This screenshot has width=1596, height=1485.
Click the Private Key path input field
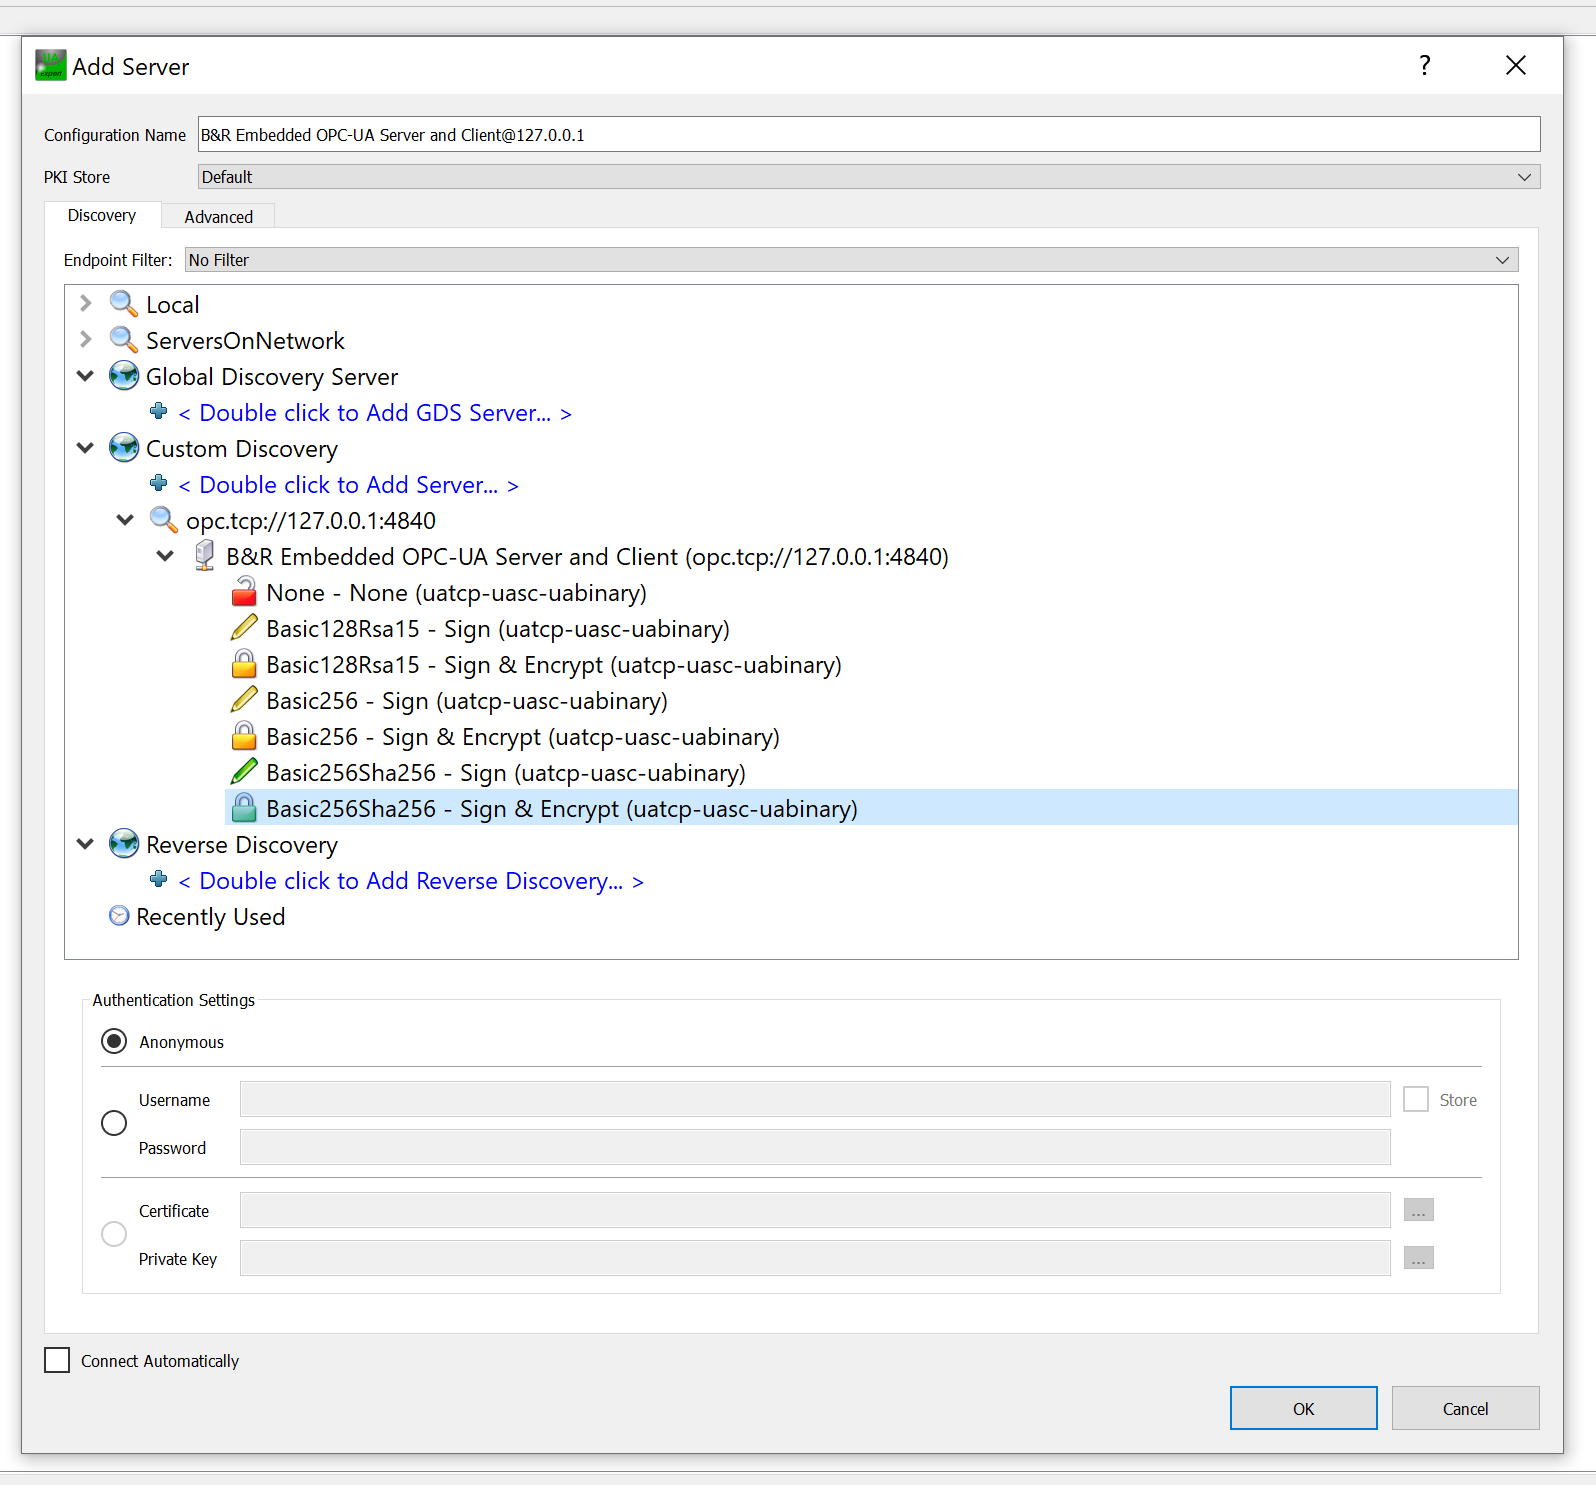(x=815, y=1258)
